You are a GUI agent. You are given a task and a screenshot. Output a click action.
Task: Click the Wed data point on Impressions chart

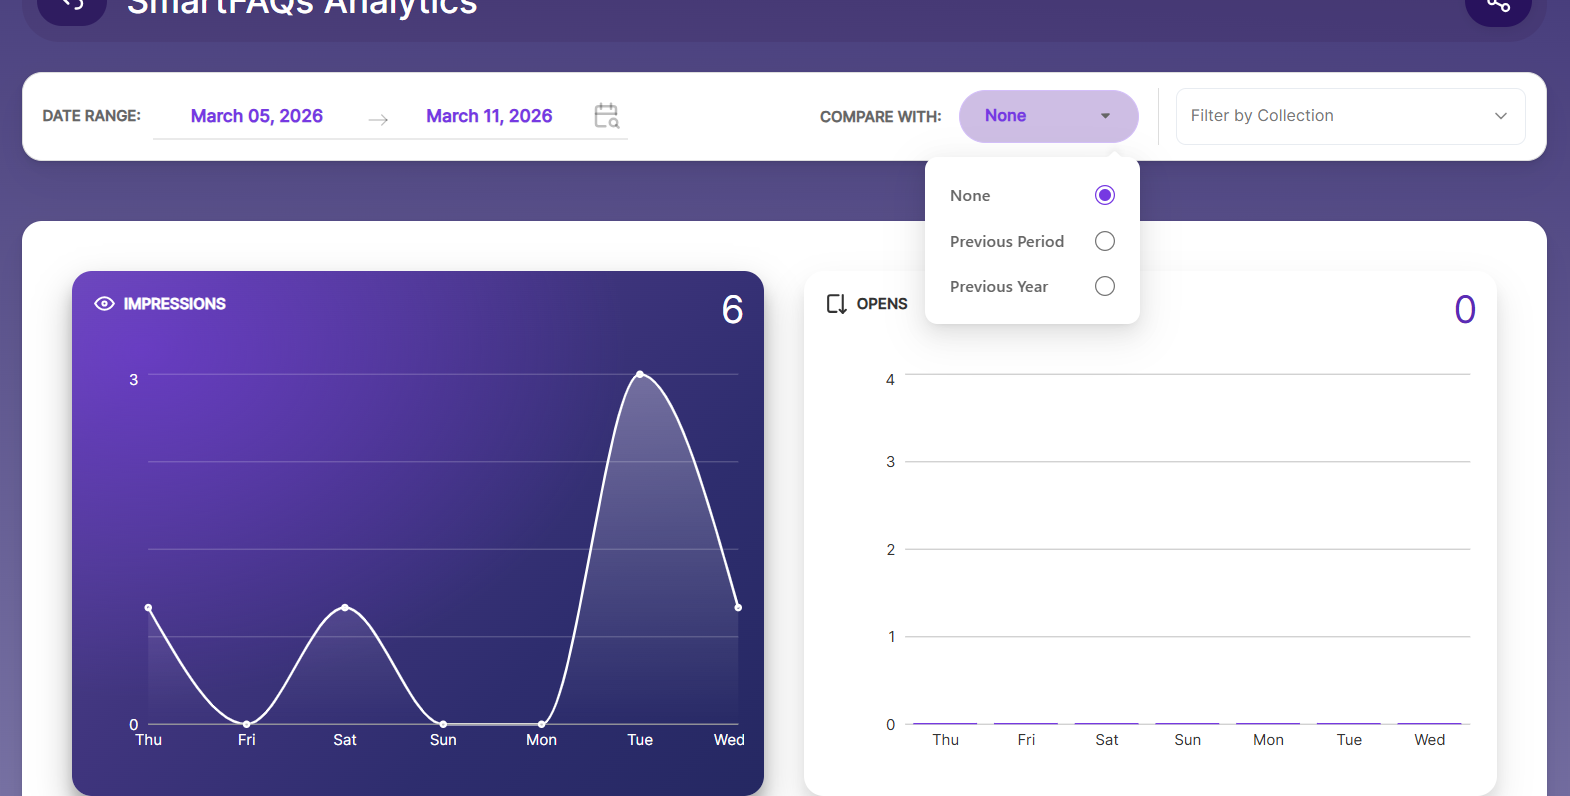(x=738, y=607)
